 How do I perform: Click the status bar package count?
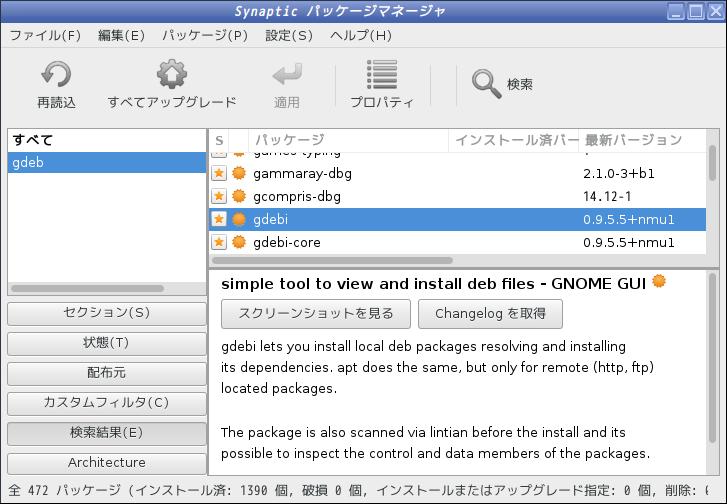coord(64,490)
